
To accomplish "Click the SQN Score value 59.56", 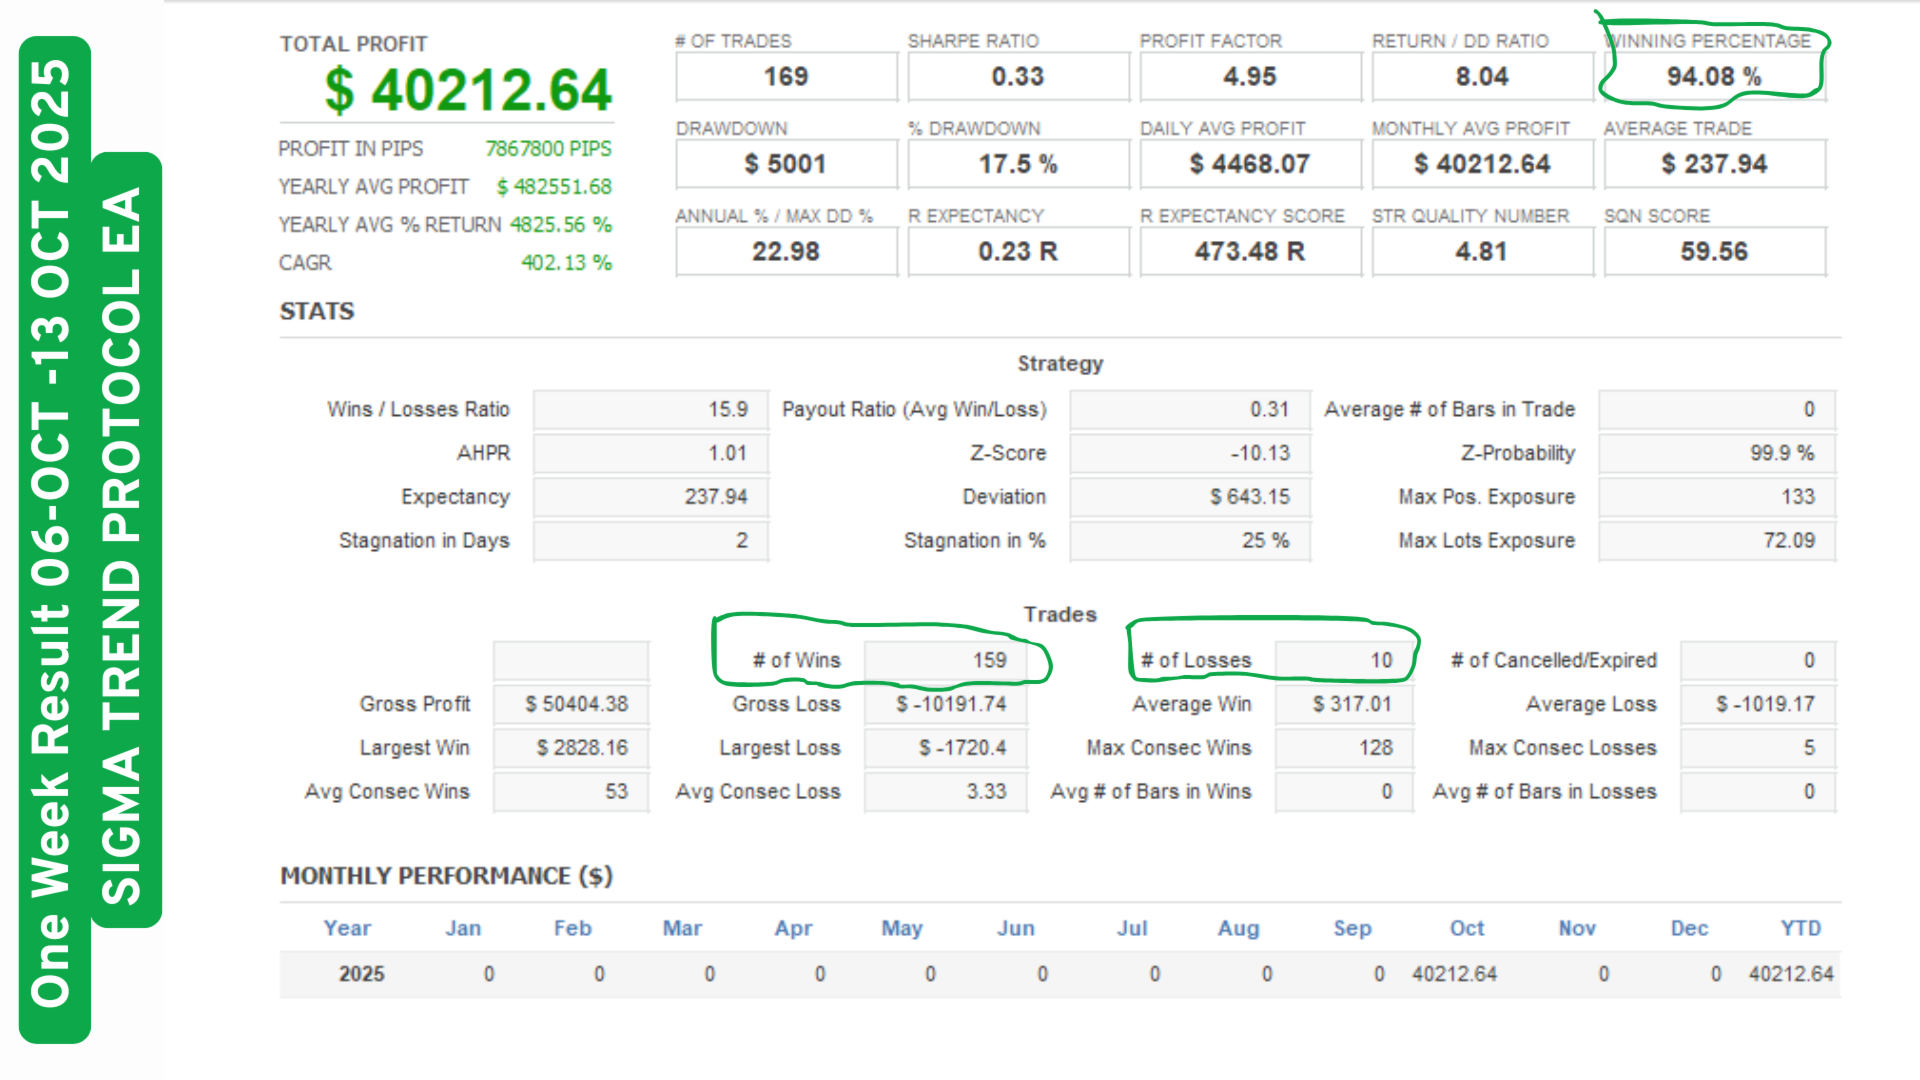I will (x=1714, y=251).
